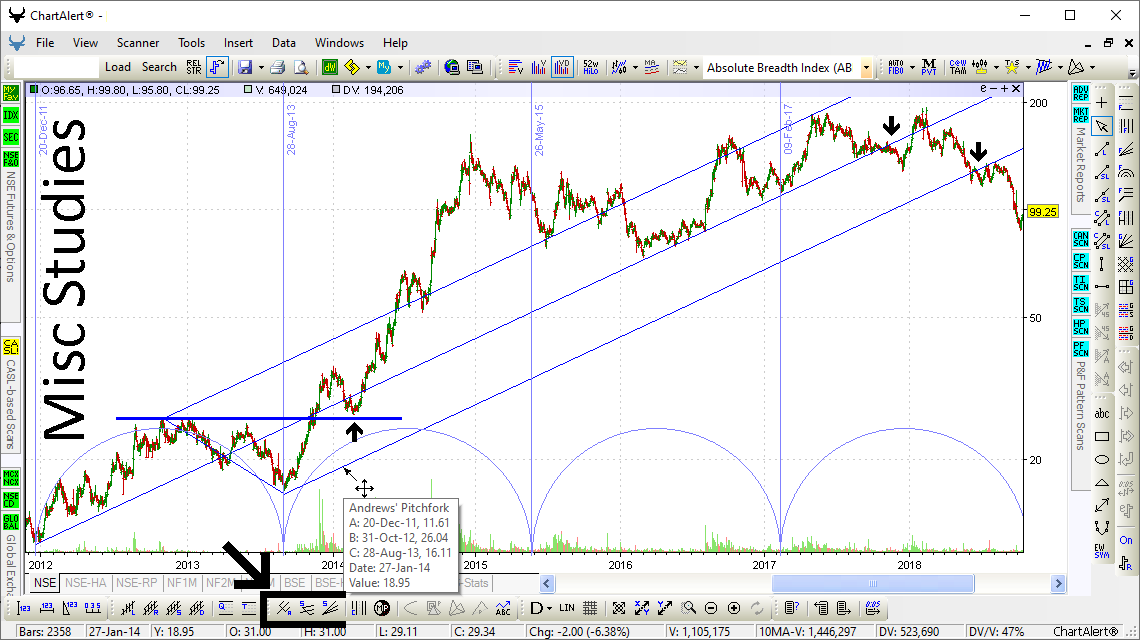This screenshot has width=1140, height=640.
Task: Click the MA moving averages icon
Action: click(651, 67)
